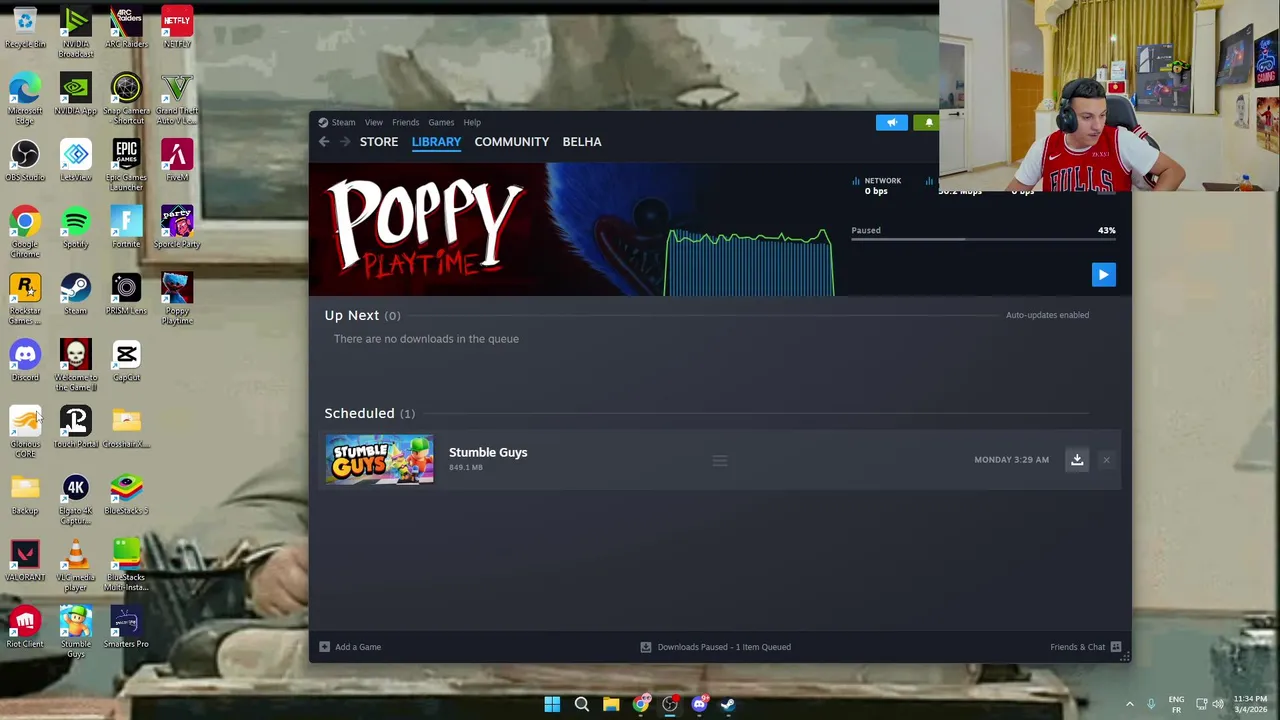
Task: Open the Steam menu
Action: [x=343, y=122]
